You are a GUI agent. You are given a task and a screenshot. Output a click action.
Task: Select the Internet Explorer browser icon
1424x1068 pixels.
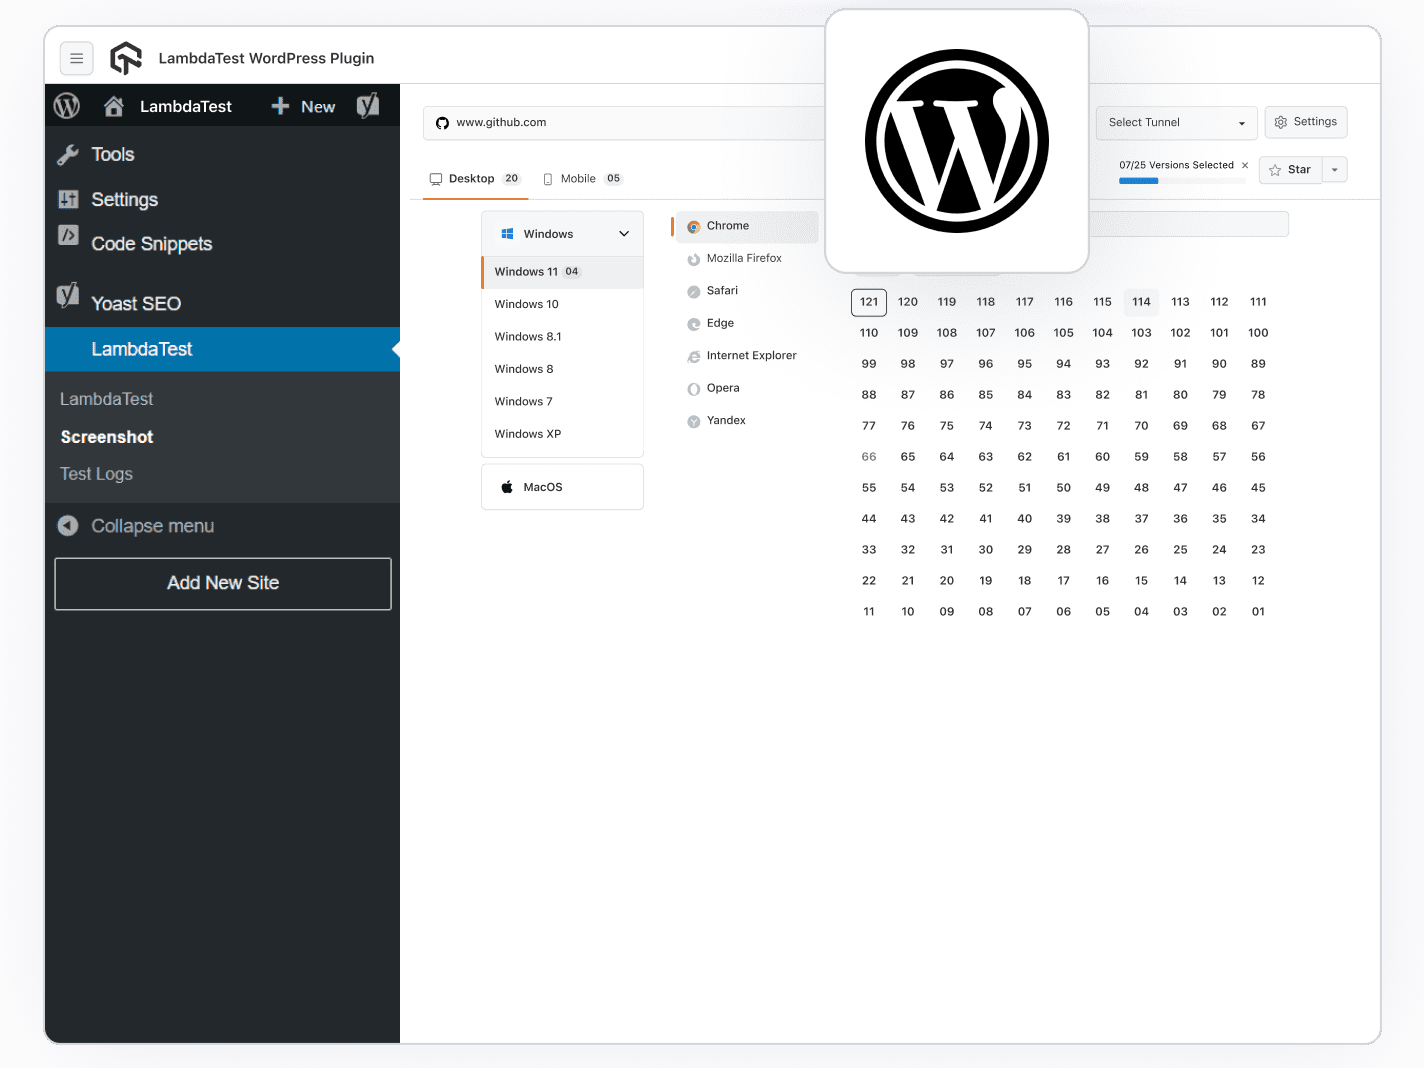[694, 356]
